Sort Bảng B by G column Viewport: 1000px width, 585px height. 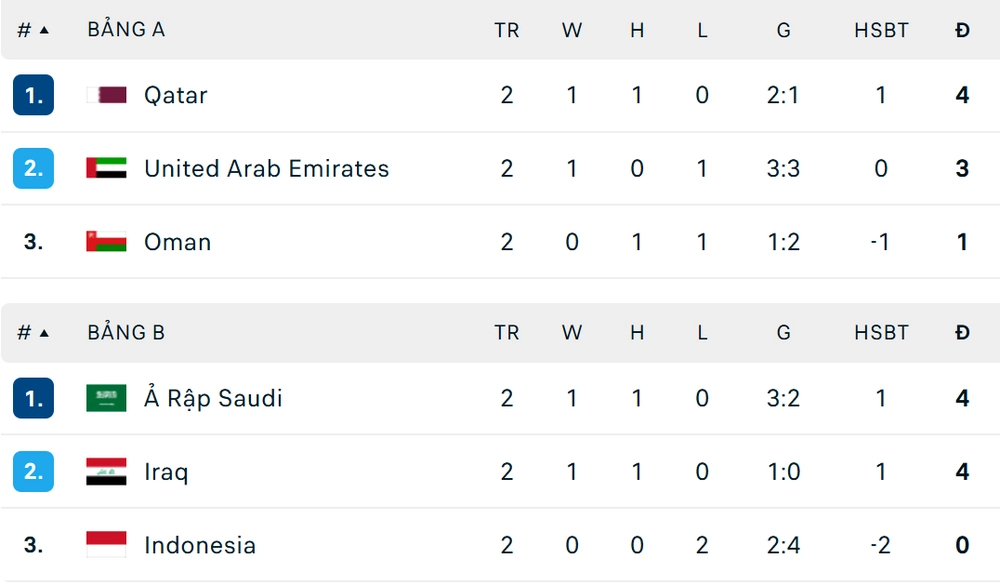[x=783, y=333]
